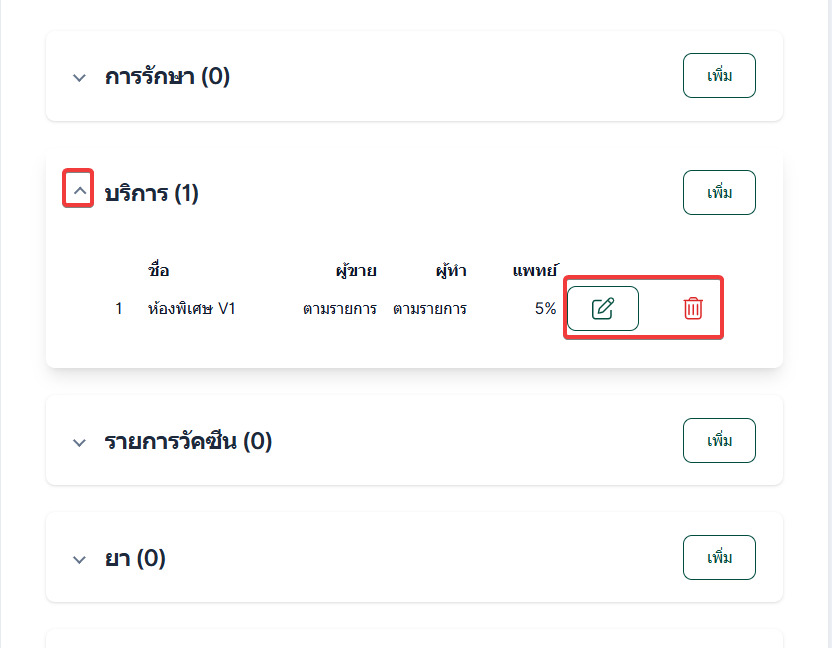Click the ผู้ทำ column header
The width and height of the screenshot is (832, 648).
451,270
